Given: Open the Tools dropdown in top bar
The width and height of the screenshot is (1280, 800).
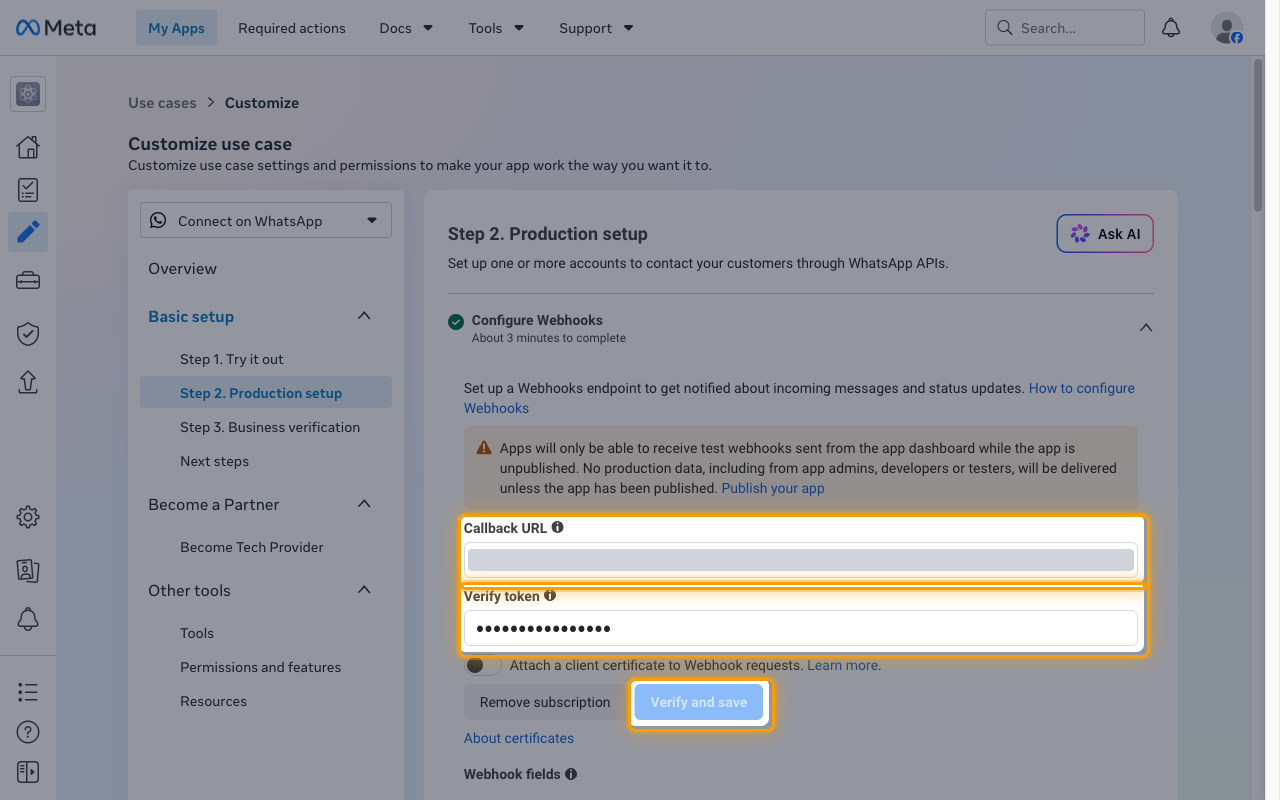Looking at the screenshot, I should pos(496,28).
